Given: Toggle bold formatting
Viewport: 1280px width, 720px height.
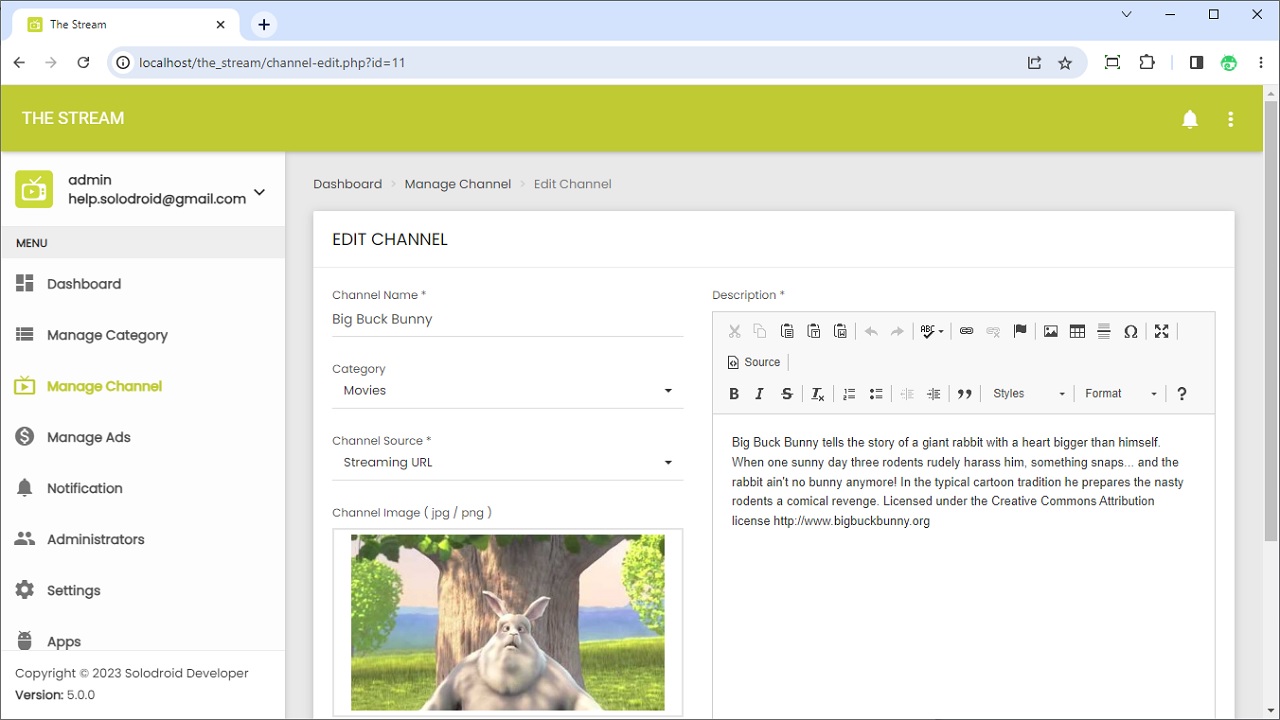Looking at the screenshot, I should (734, 394).
